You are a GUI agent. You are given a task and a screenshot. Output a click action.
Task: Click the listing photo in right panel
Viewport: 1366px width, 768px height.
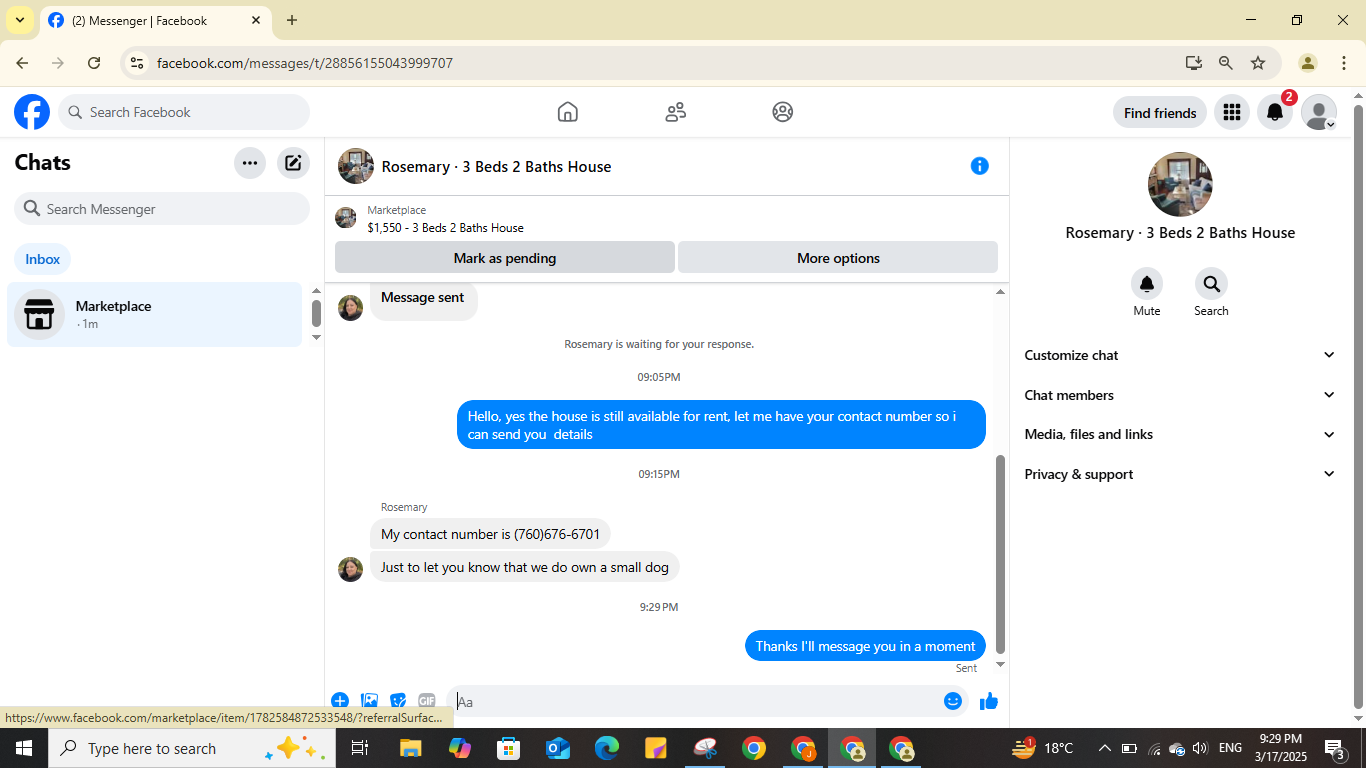(x=1180, y=184)
